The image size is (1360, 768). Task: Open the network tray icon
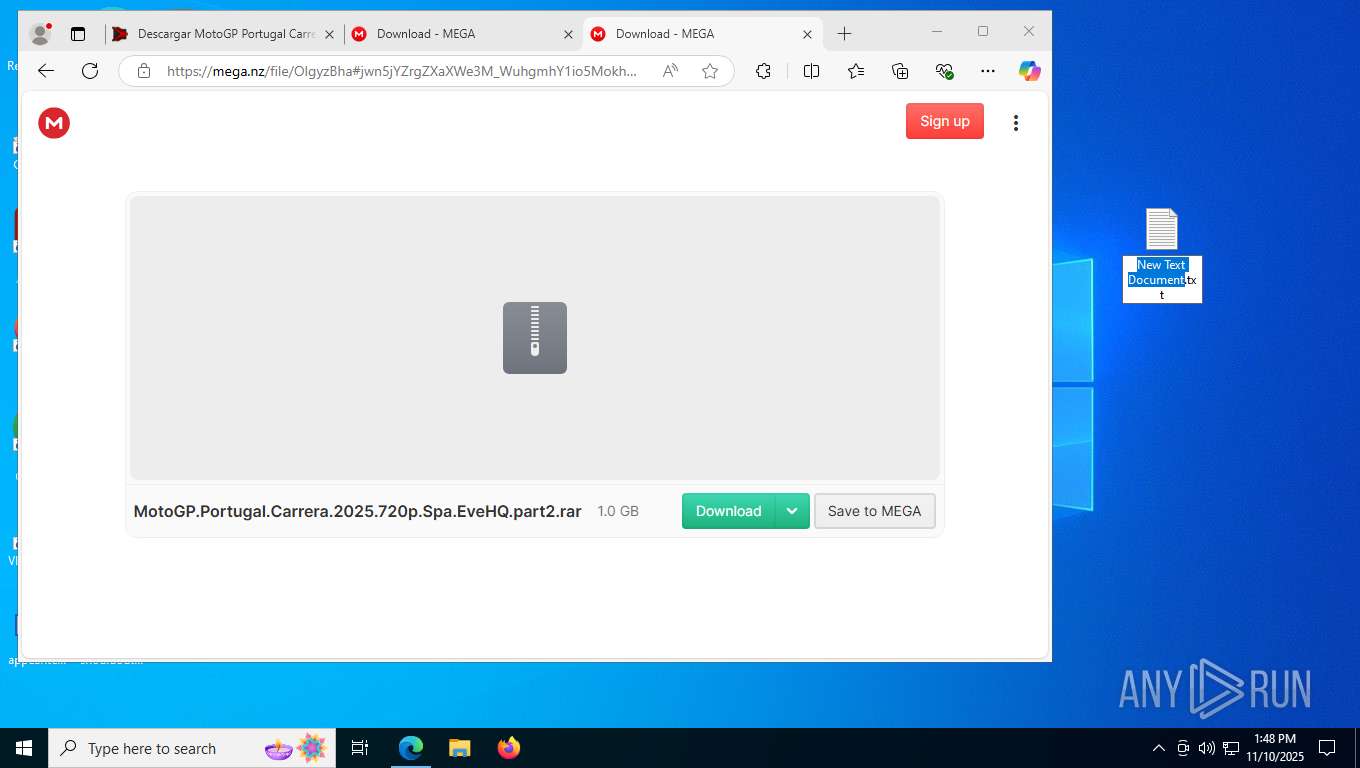(x=1231, y=748)
